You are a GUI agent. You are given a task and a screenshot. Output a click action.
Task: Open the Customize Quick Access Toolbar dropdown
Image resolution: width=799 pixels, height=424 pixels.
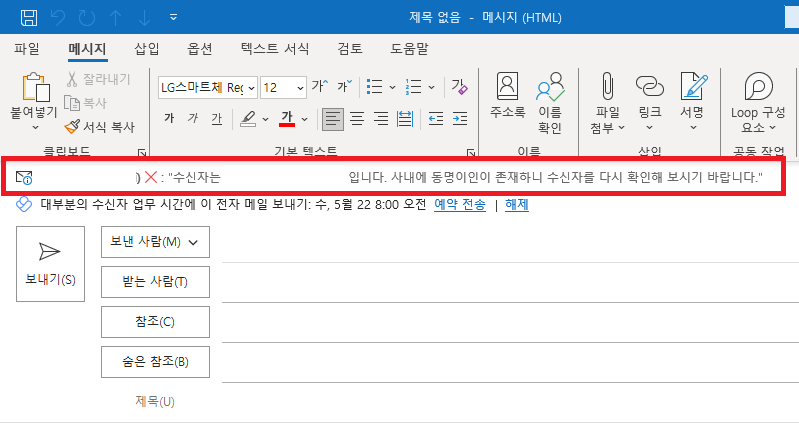[x=173, y=17]
